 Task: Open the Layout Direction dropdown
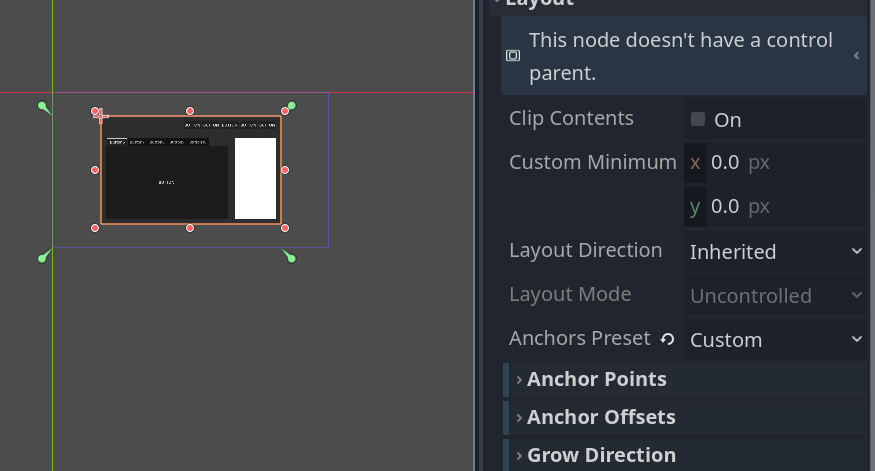pos(775,252)
